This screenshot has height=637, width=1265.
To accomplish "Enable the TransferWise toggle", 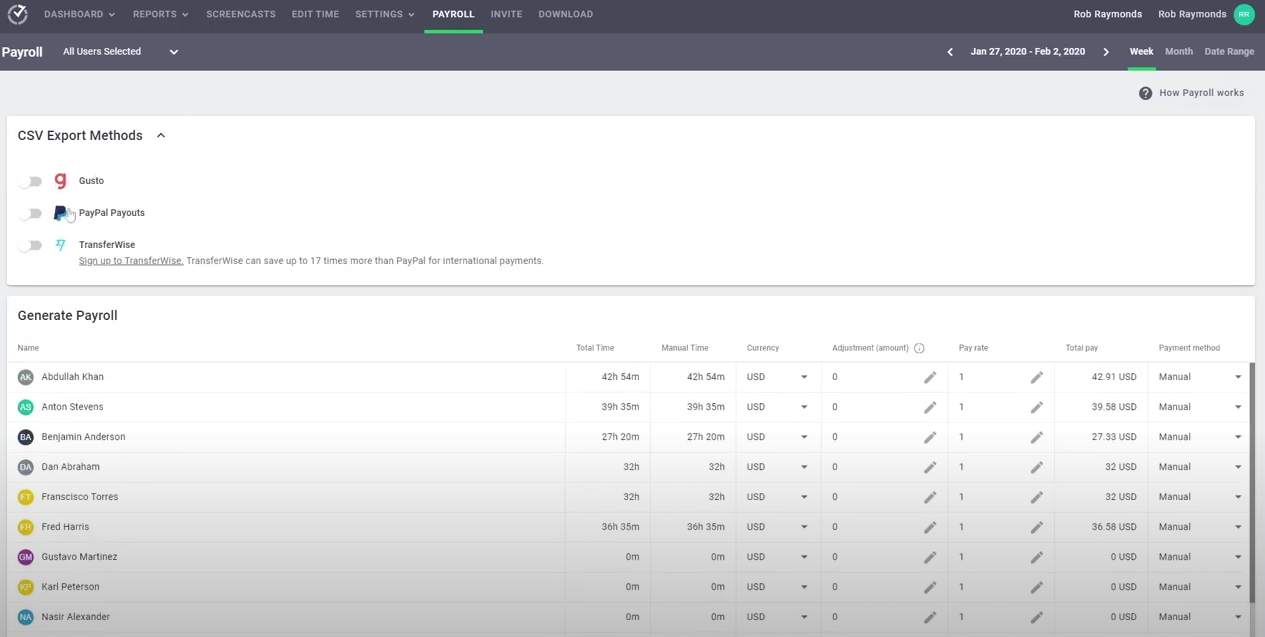I will tap(31, 244).
